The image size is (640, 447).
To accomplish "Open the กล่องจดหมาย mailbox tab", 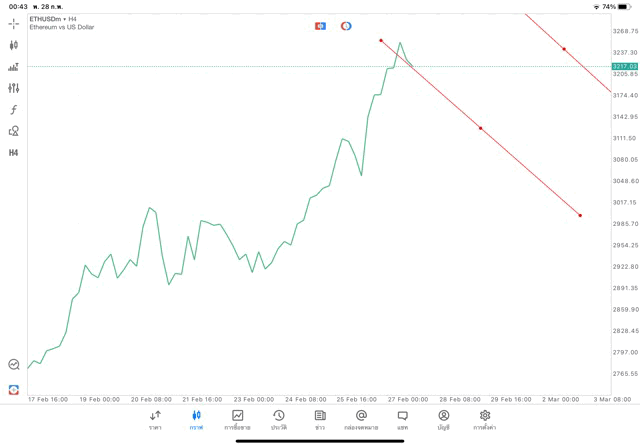I will click(x=361, y=420).
